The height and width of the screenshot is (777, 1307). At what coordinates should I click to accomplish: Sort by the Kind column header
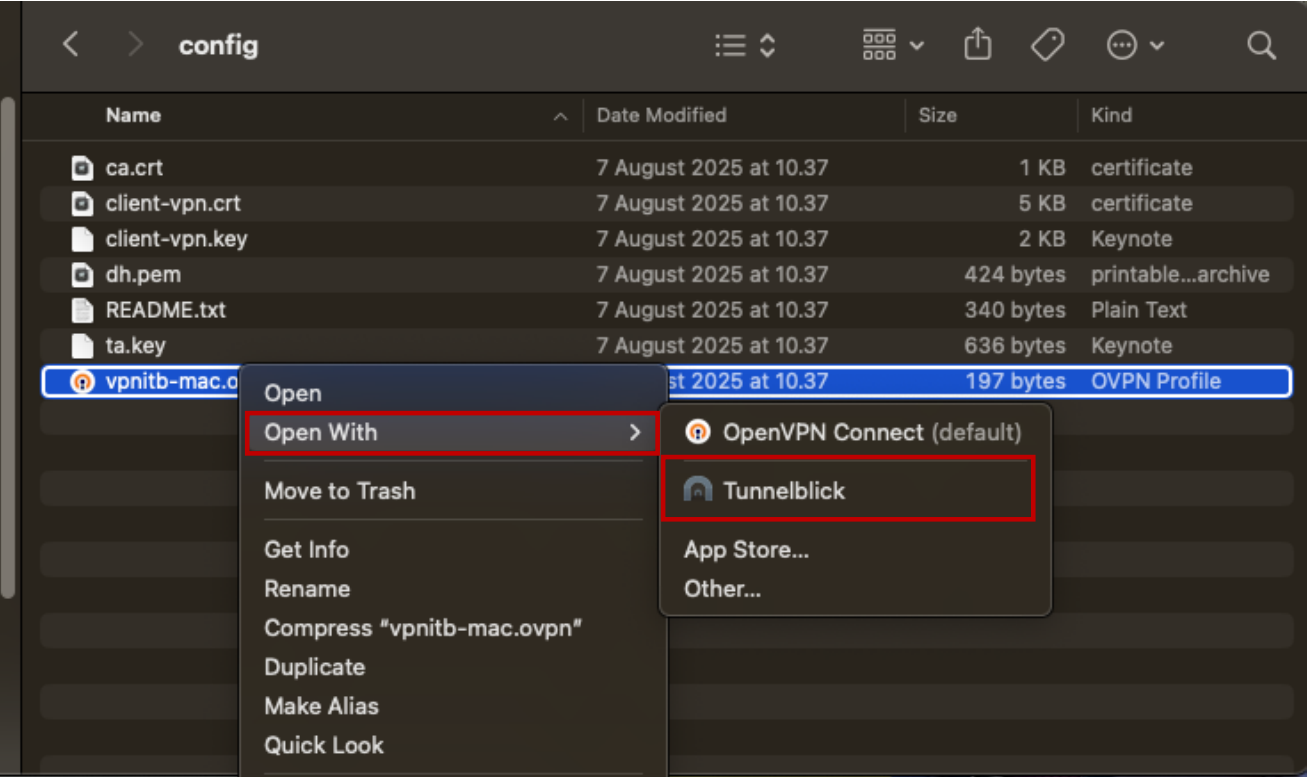[x=1112, y=115]
